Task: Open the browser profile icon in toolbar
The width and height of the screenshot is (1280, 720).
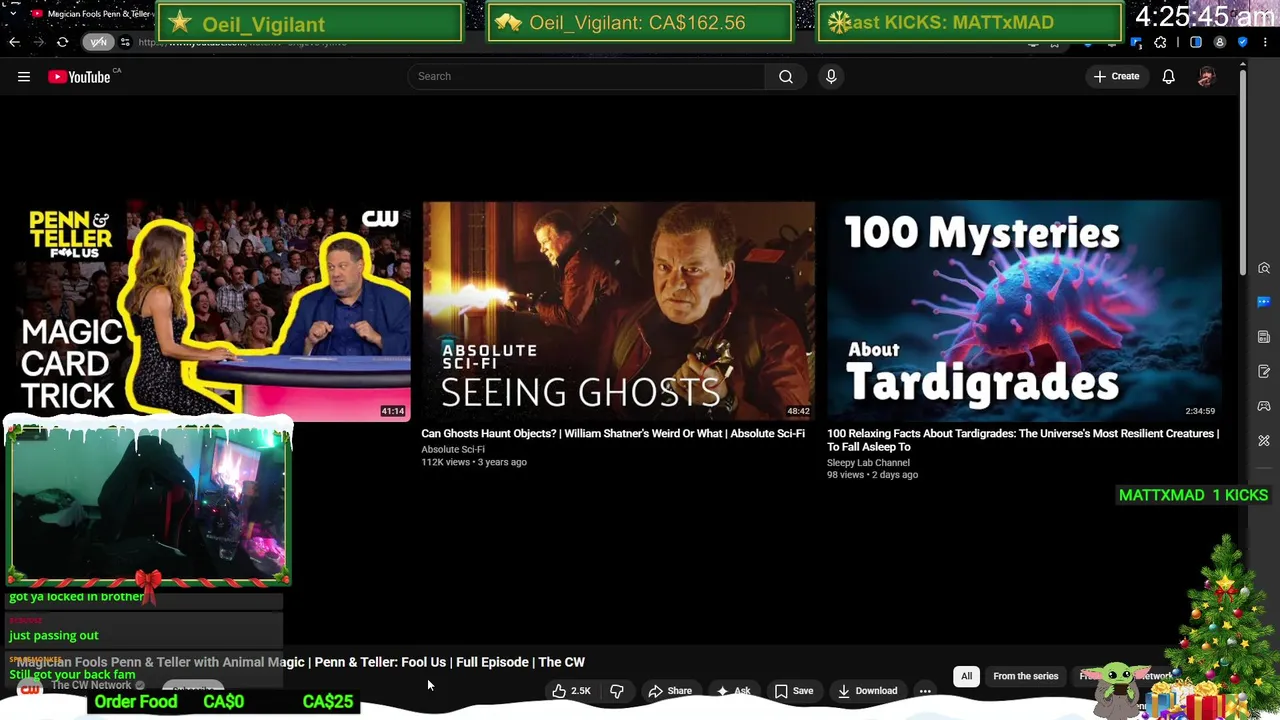Action: (1219, 42)
